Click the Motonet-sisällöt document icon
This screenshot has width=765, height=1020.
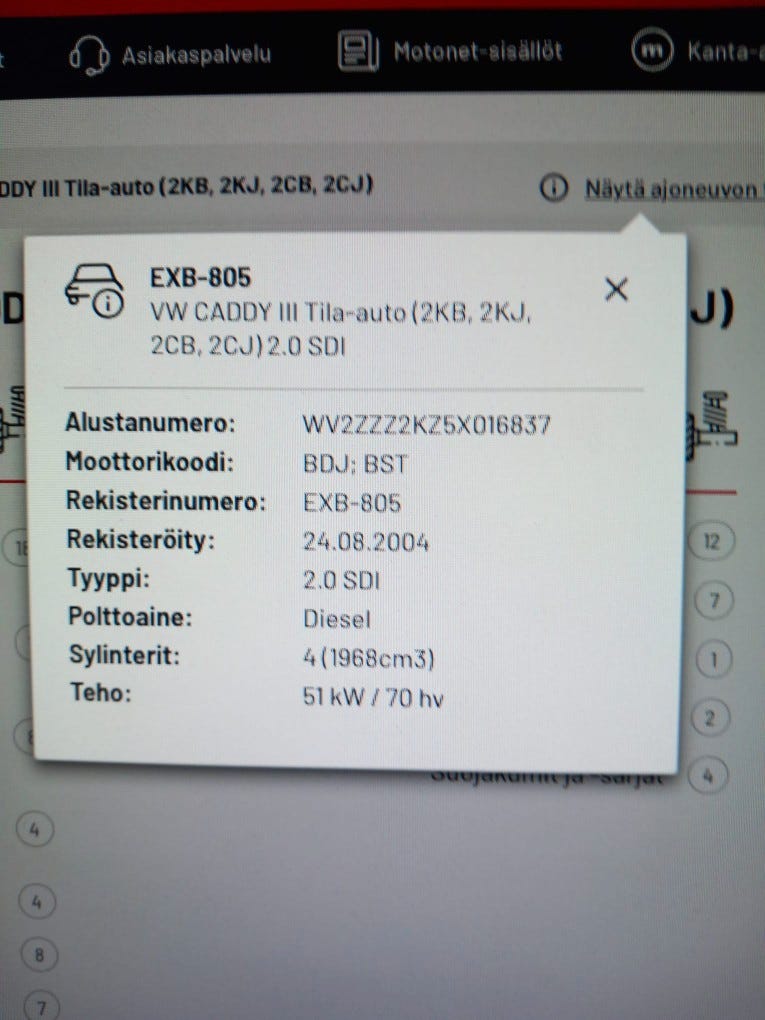pyautogui.click(x=358, y=51)
